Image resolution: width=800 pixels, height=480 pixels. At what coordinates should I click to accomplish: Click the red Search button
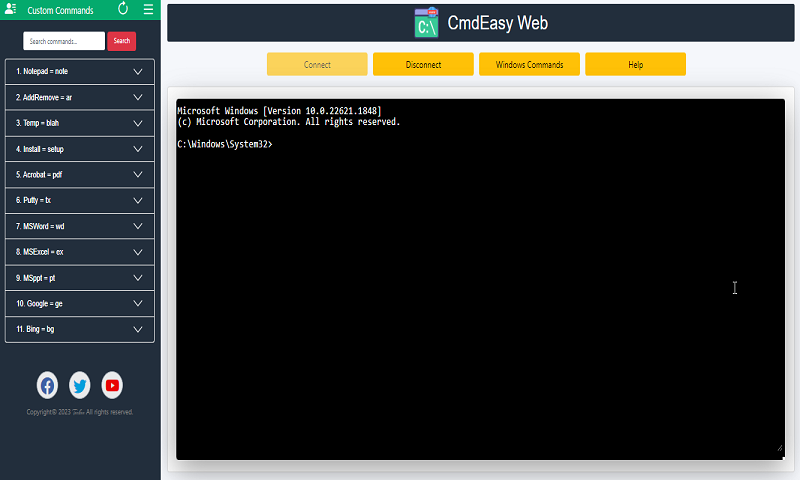tap(121, 41)
